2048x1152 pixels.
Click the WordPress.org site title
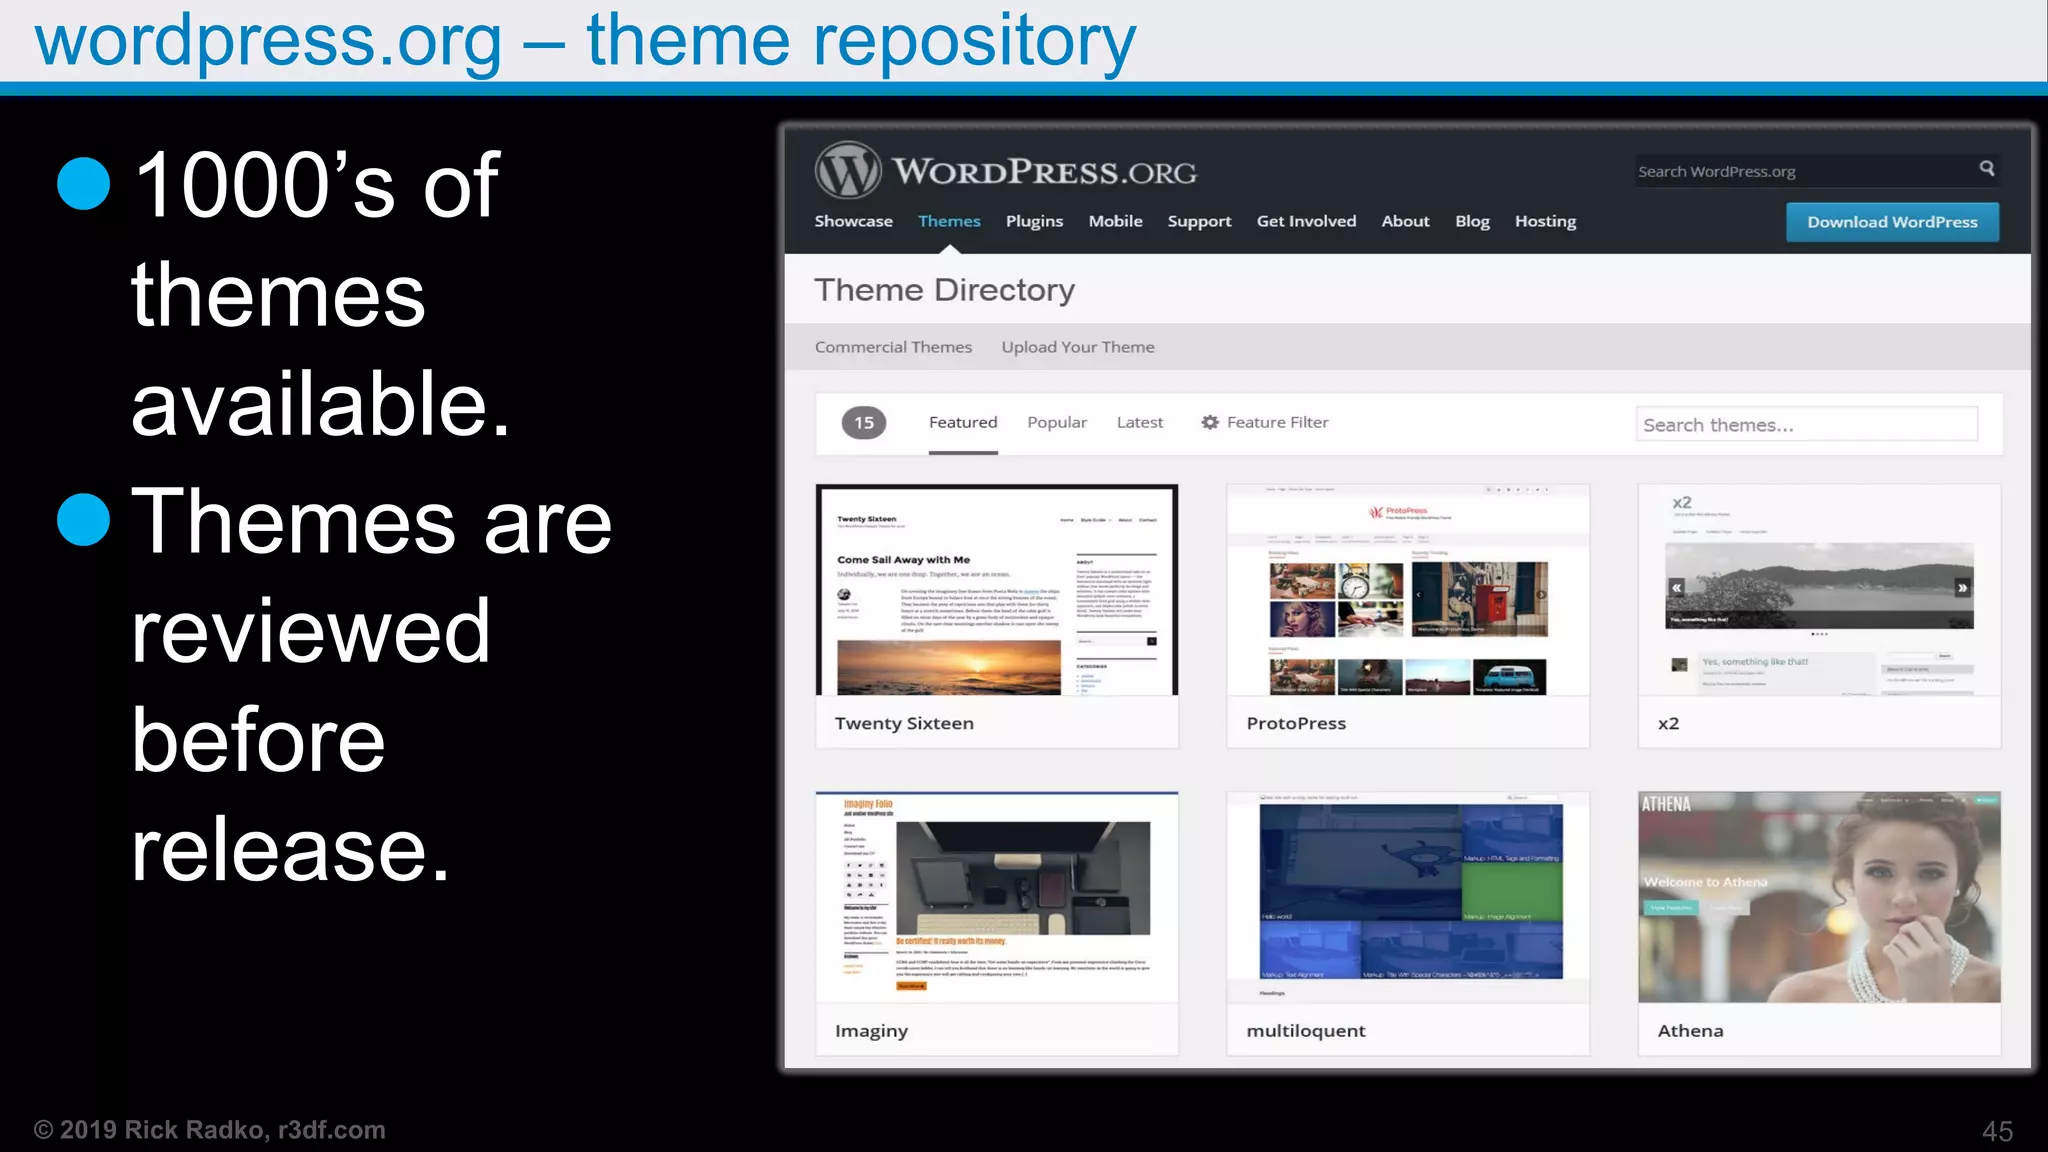pyautogui.click(x=1044, y=171)
